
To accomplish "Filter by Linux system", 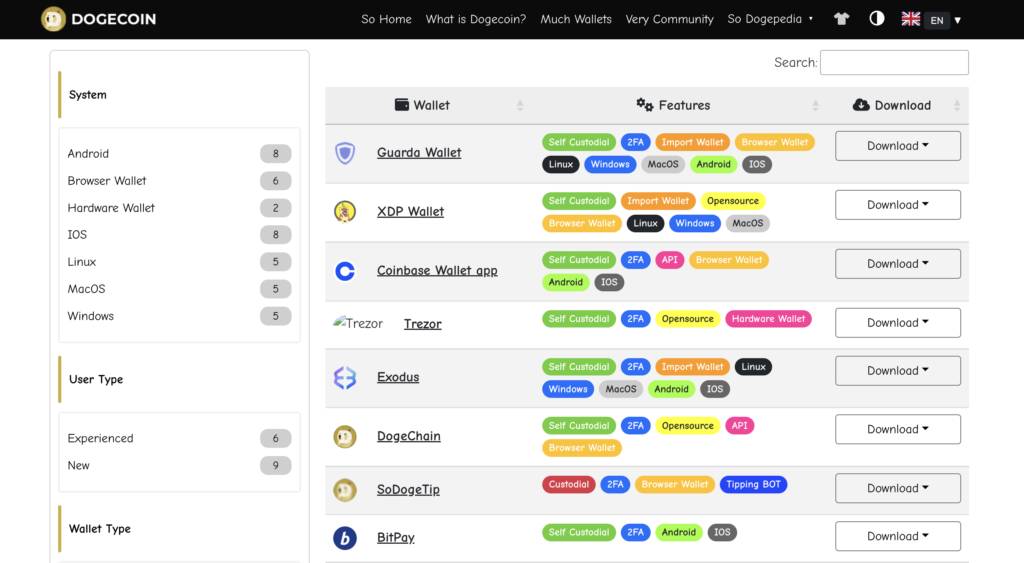I will coord(179,262).
